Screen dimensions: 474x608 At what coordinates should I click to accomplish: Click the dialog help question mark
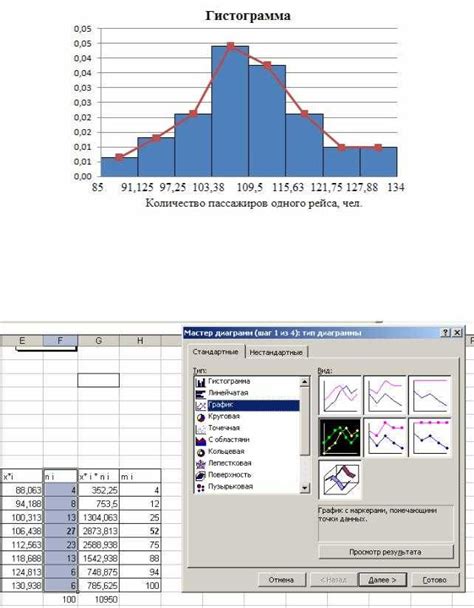[x=446, y=333]
